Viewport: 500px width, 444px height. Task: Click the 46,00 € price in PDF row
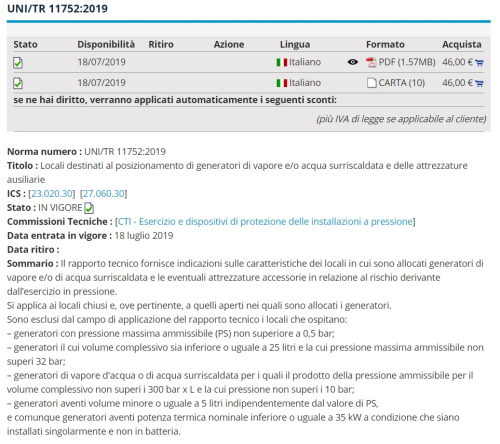(x=457, y=62)
